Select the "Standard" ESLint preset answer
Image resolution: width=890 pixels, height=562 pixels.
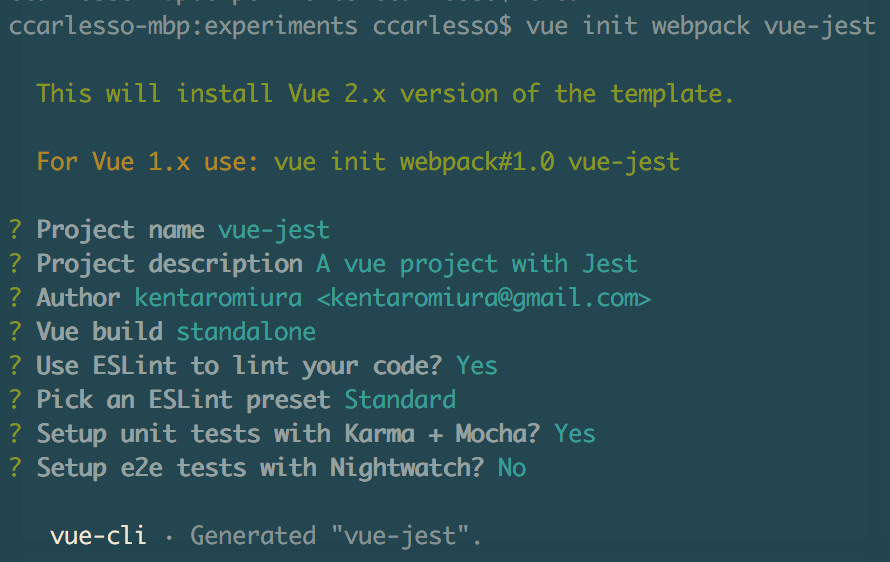[x=400, y=400]
